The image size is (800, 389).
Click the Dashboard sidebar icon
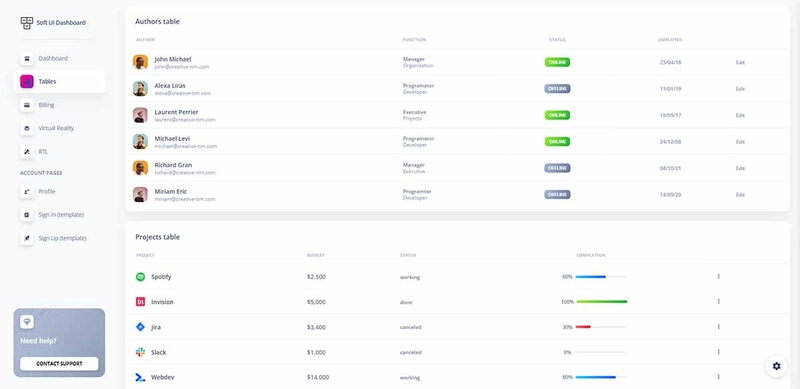coord(27,58)
